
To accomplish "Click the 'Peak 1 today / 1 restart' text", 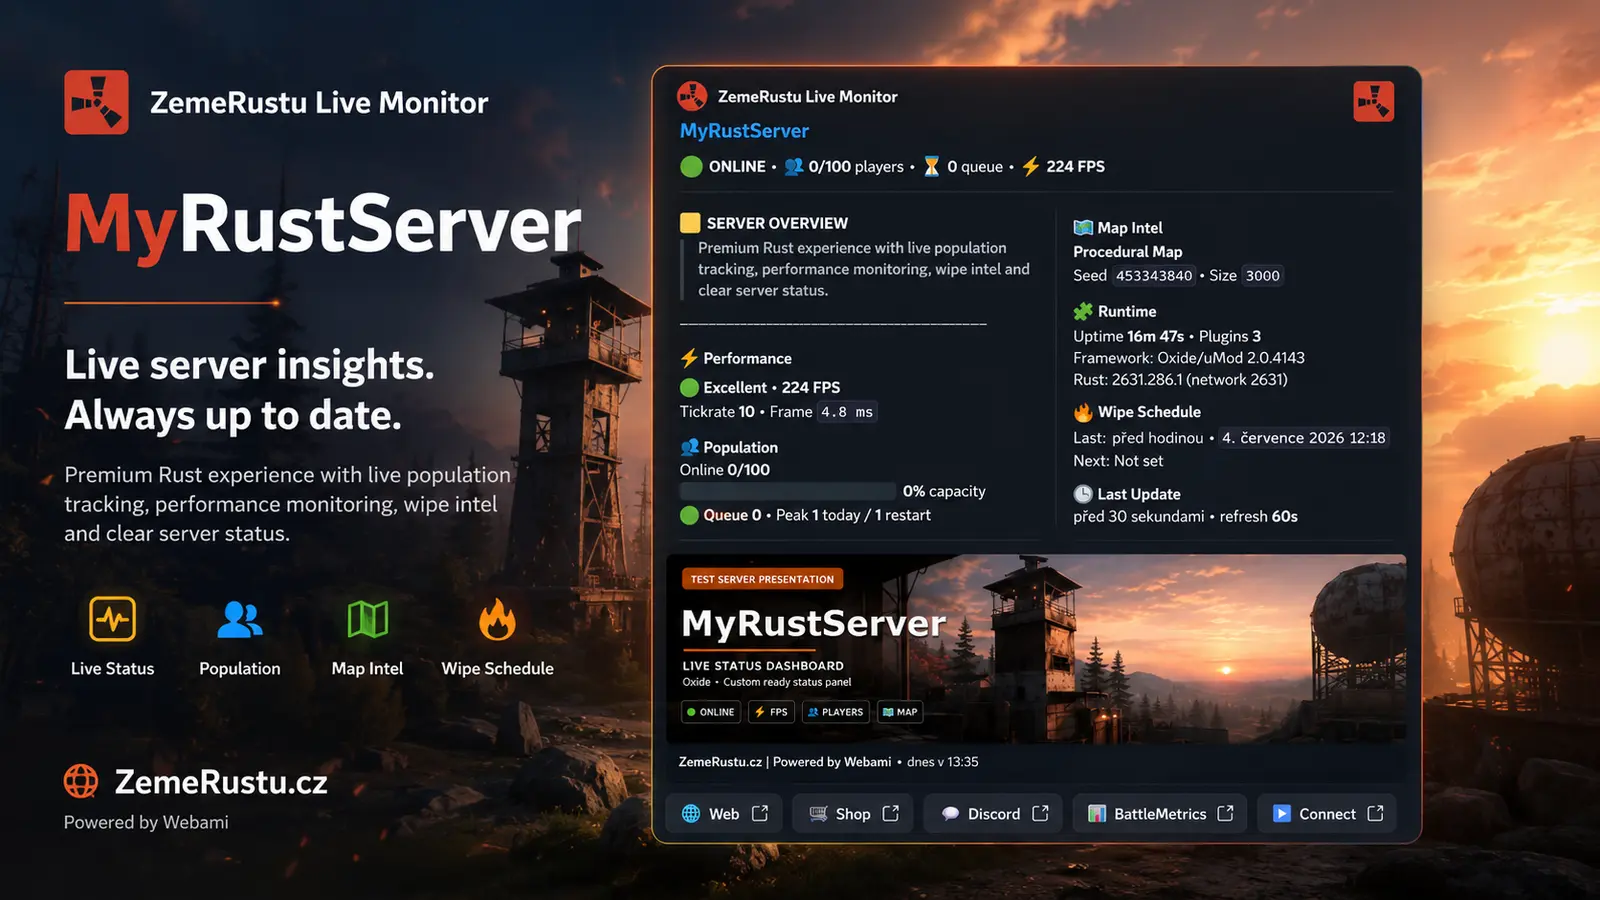I will 853,515.
